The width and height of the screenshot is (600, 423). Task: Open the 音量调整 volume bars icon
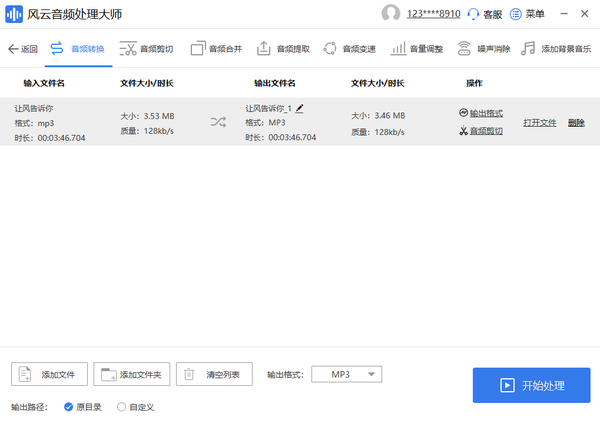[x=398, y=49]
